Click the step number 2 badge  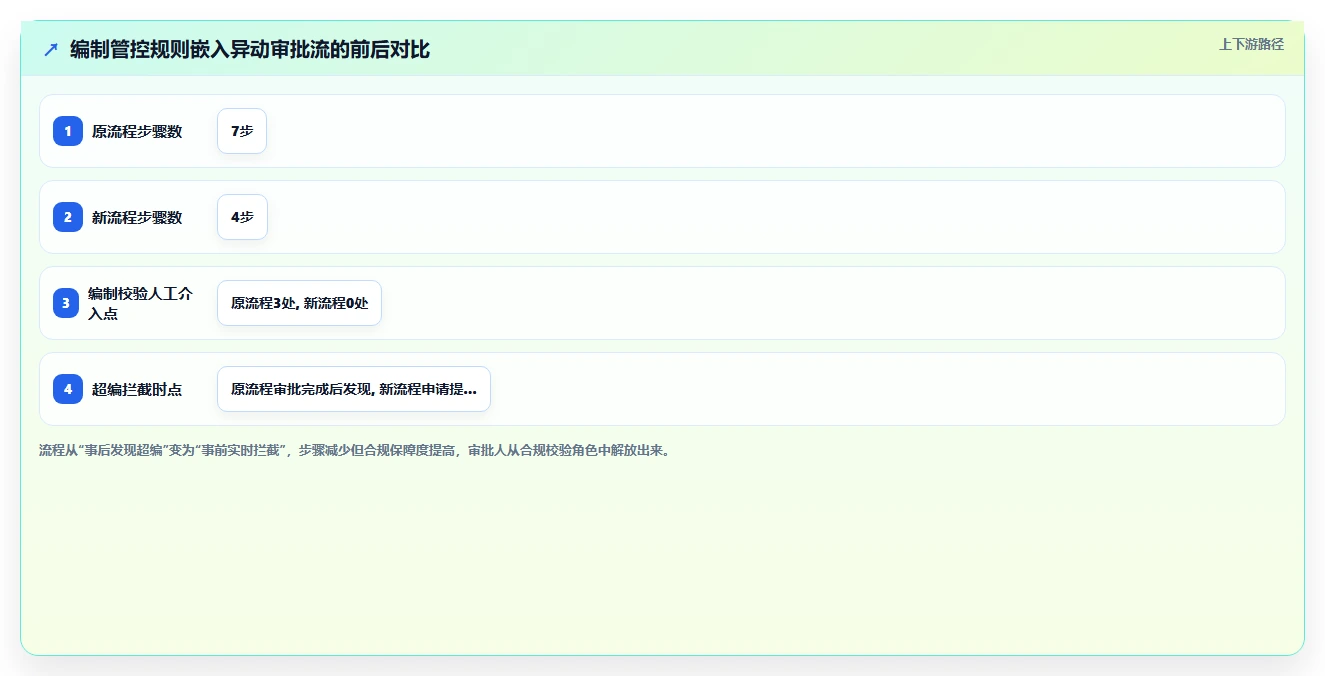(x=68, y=217)
